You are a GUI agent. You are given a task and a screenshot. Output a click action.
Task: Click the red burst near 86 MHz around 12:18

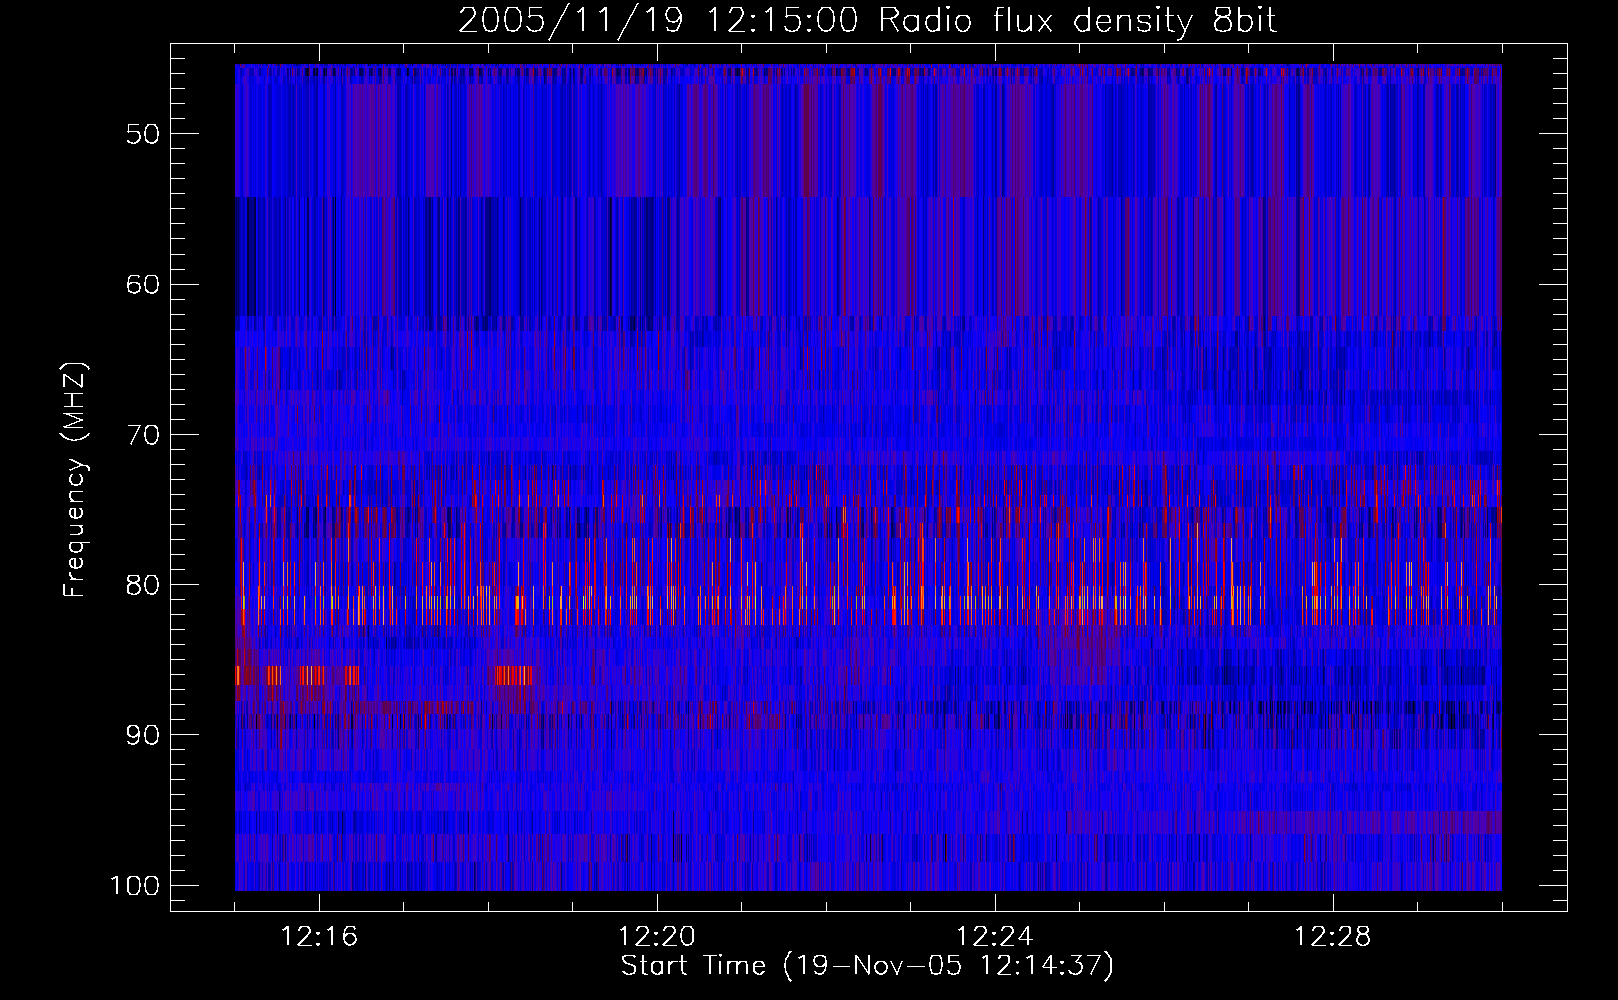(514, 675)
